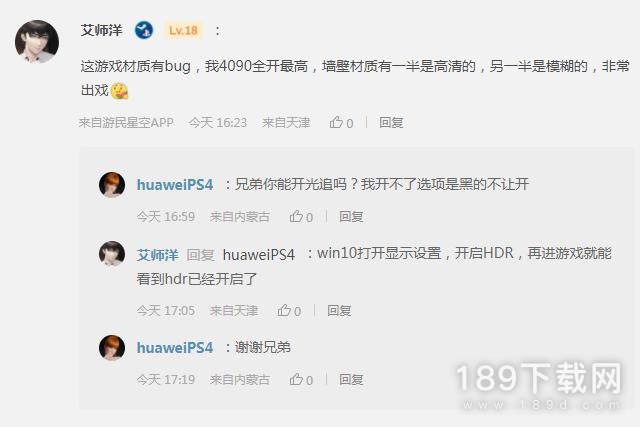Click 回复 under the 17:19 comment
640x427 pixels.
(x=351, y=380)
